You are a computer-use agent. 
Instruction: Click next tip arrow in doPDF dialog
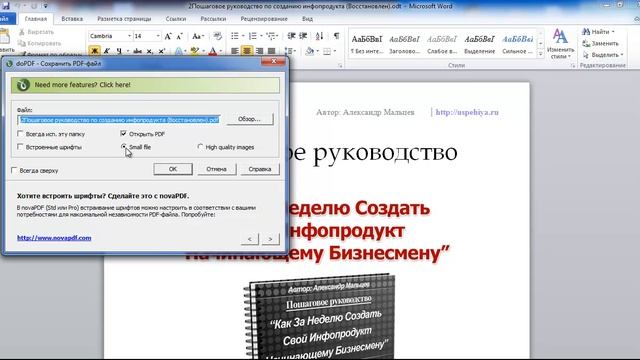coord(270,239)
